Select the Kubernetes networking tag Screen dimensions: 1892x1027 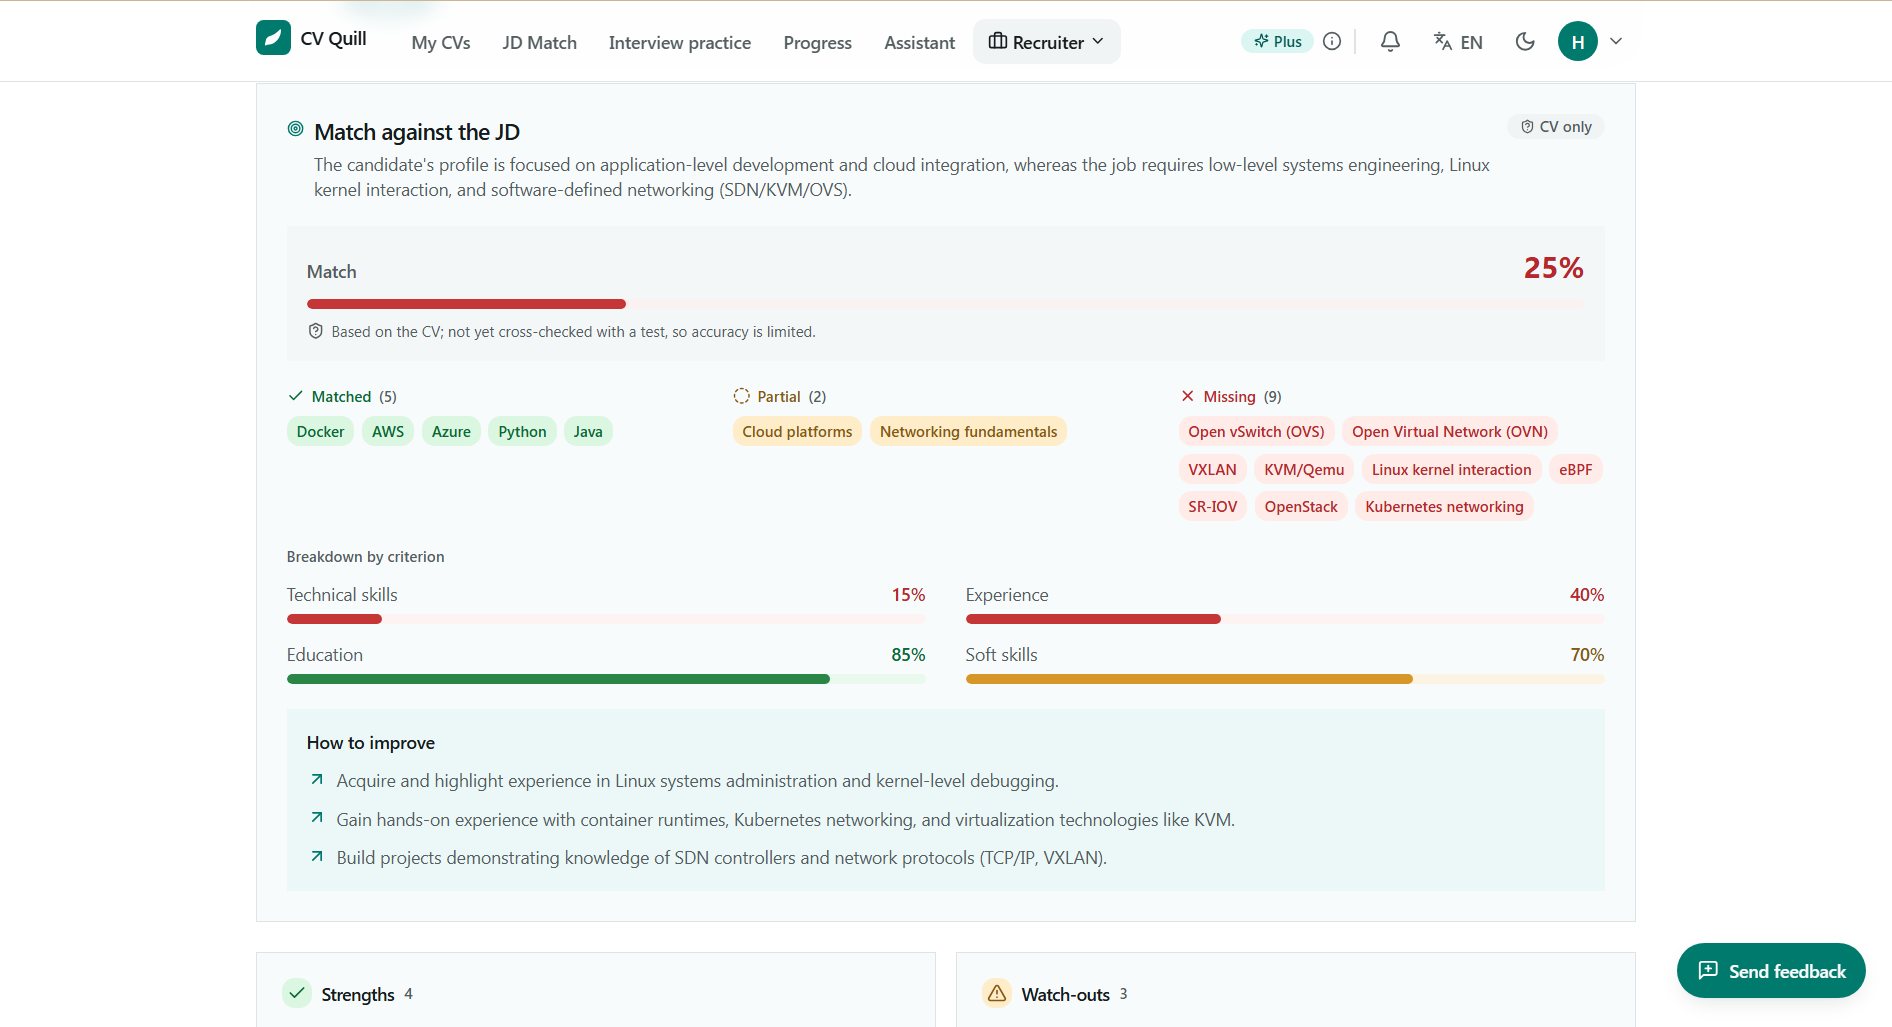[1444, 507]
